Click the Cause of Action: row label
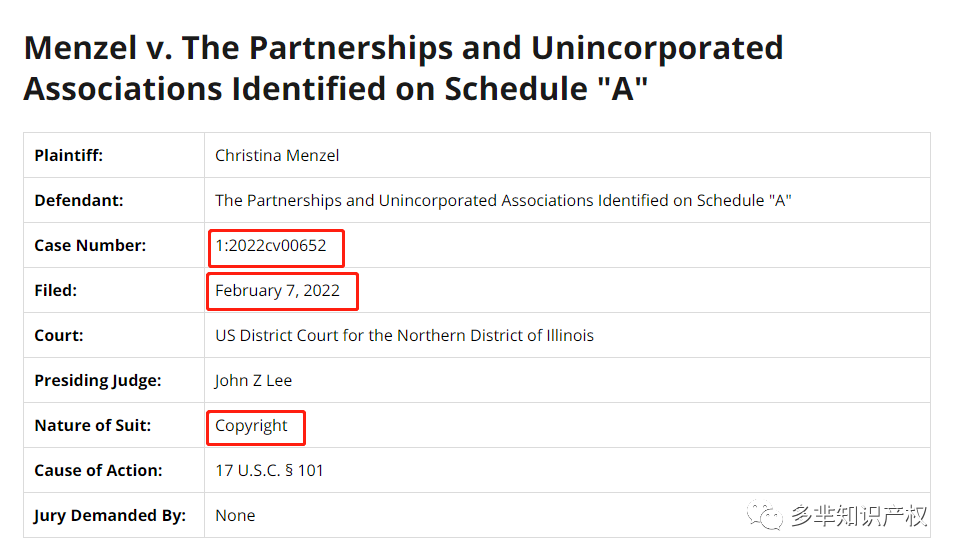Image resolution: width=958 pixels, height=557 pixels. (x=98, y=470)
